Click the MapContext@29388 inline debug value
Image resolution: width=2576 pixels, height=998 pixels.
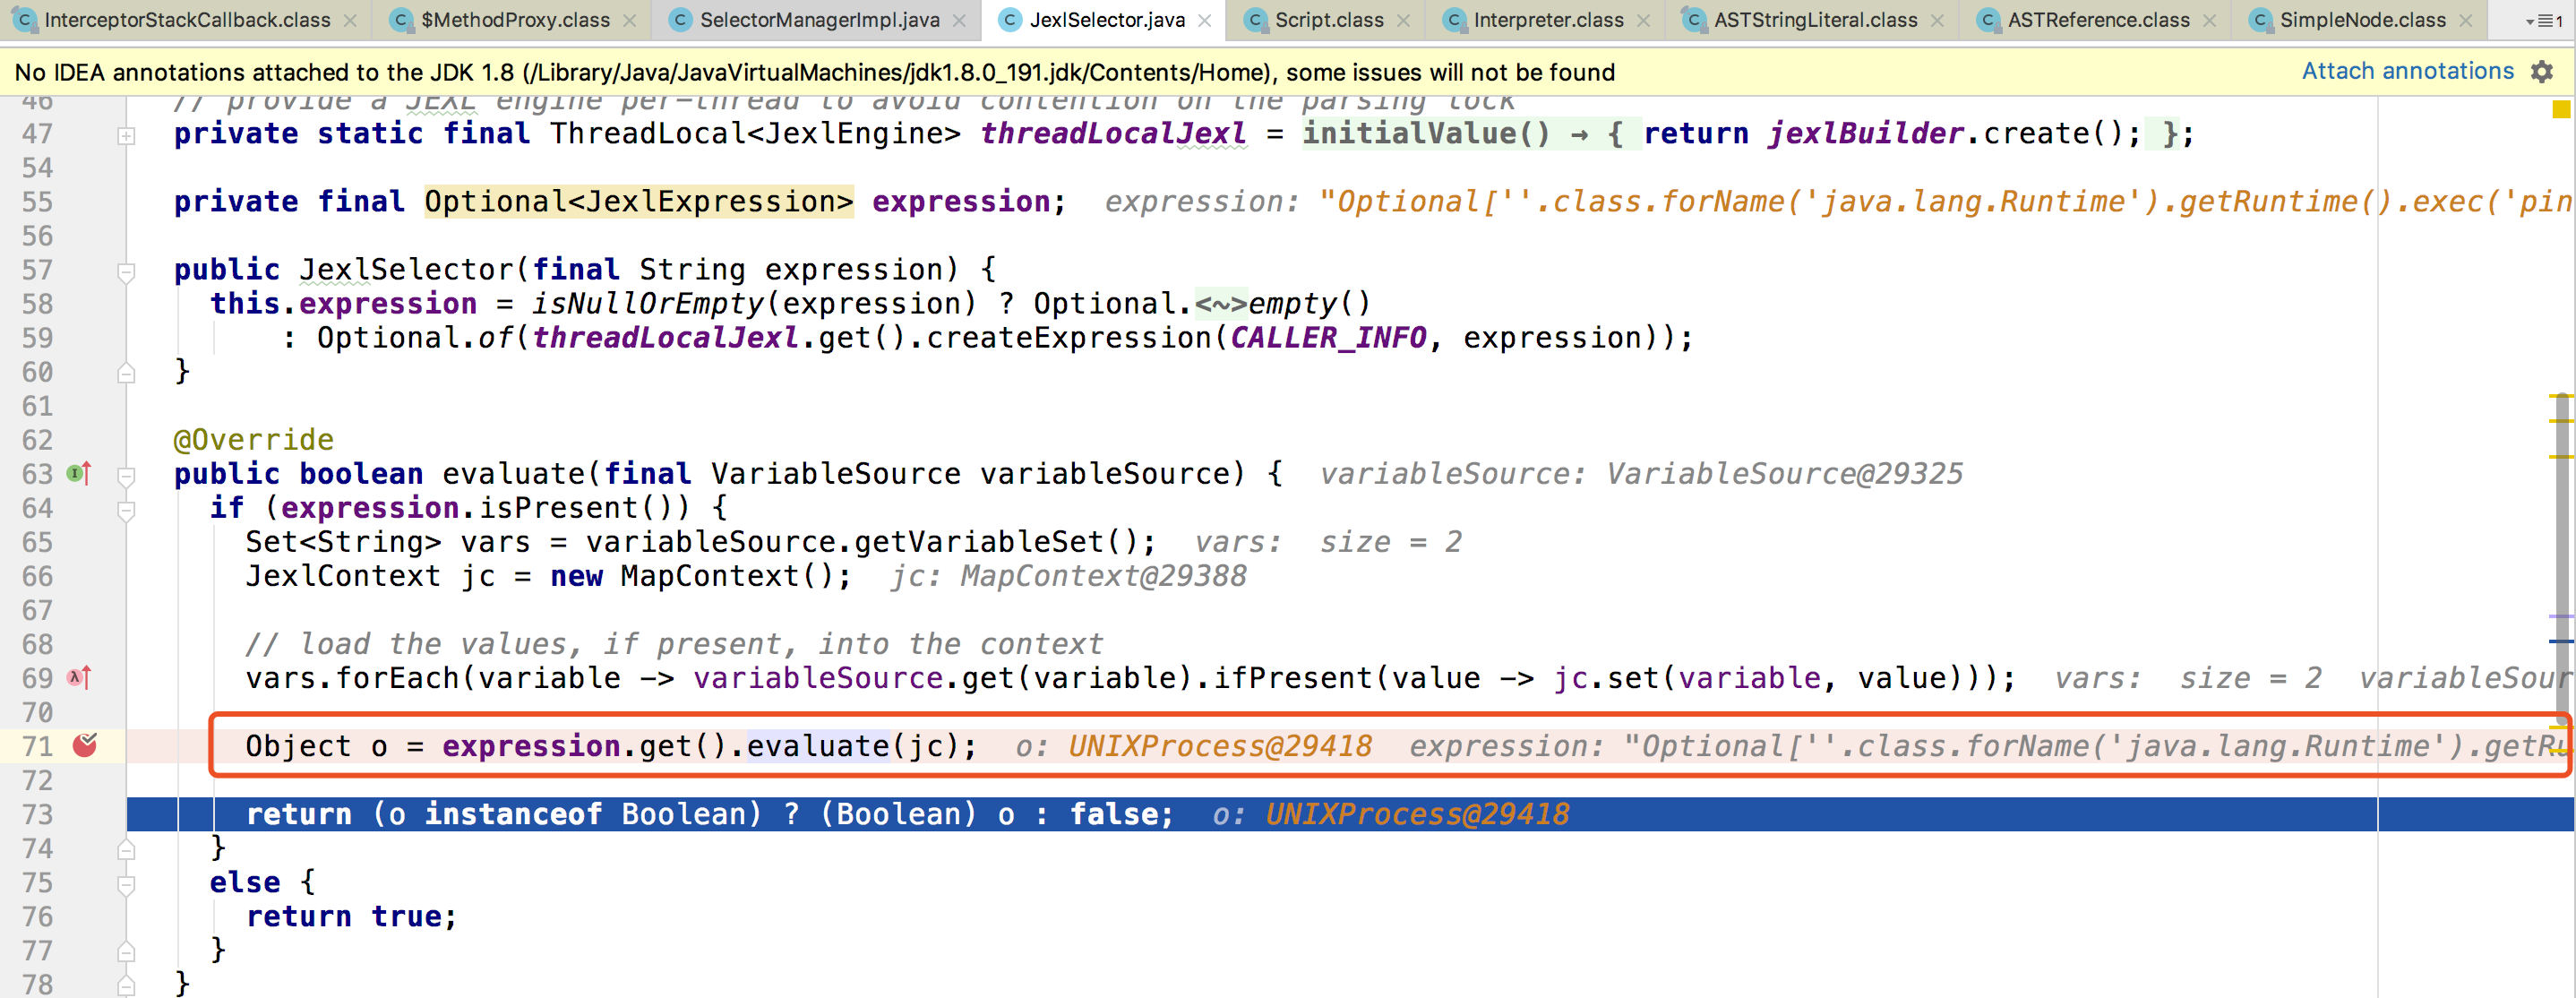pyautogui.click(x=1103, y=575)
